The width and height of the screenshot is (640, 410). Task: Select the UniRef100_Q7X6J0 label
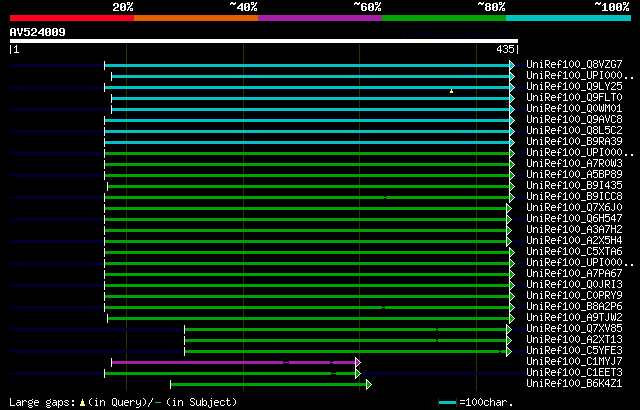(x=574, y=208)
